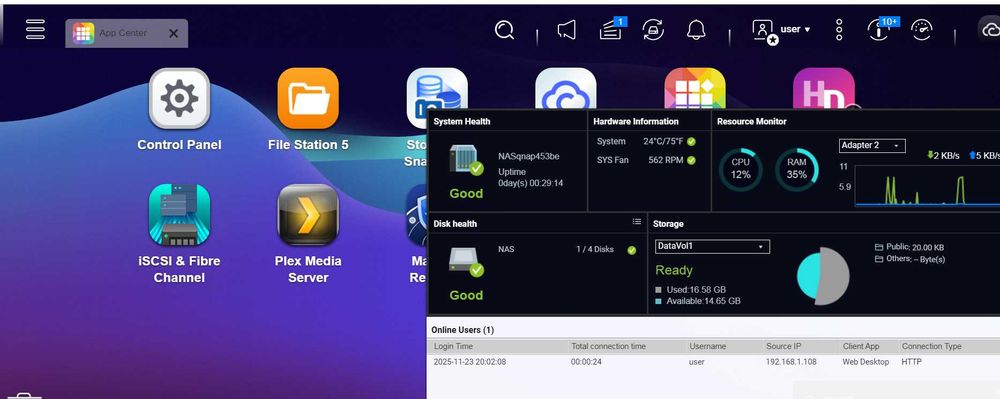
Task: Open the pink HD desktop app icon
Action: [823, 88]
